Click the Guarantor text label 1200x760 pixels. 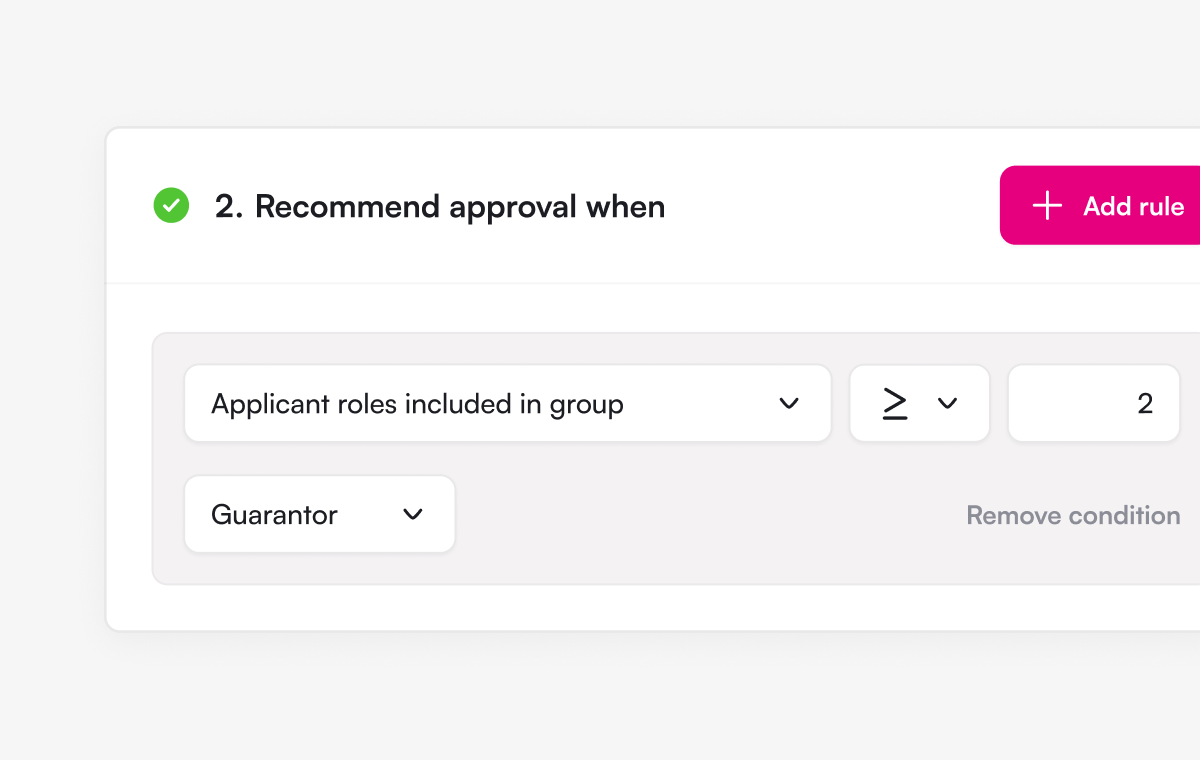tap(274, 515)
